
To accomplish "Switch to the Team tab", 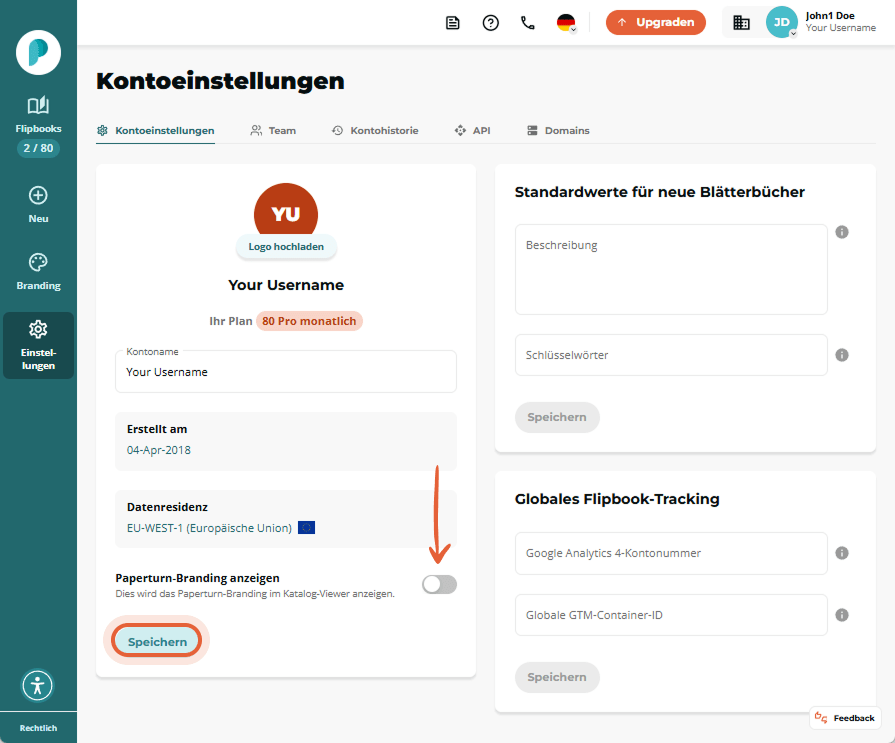I will pyautogui.click(x=273, y=131).
